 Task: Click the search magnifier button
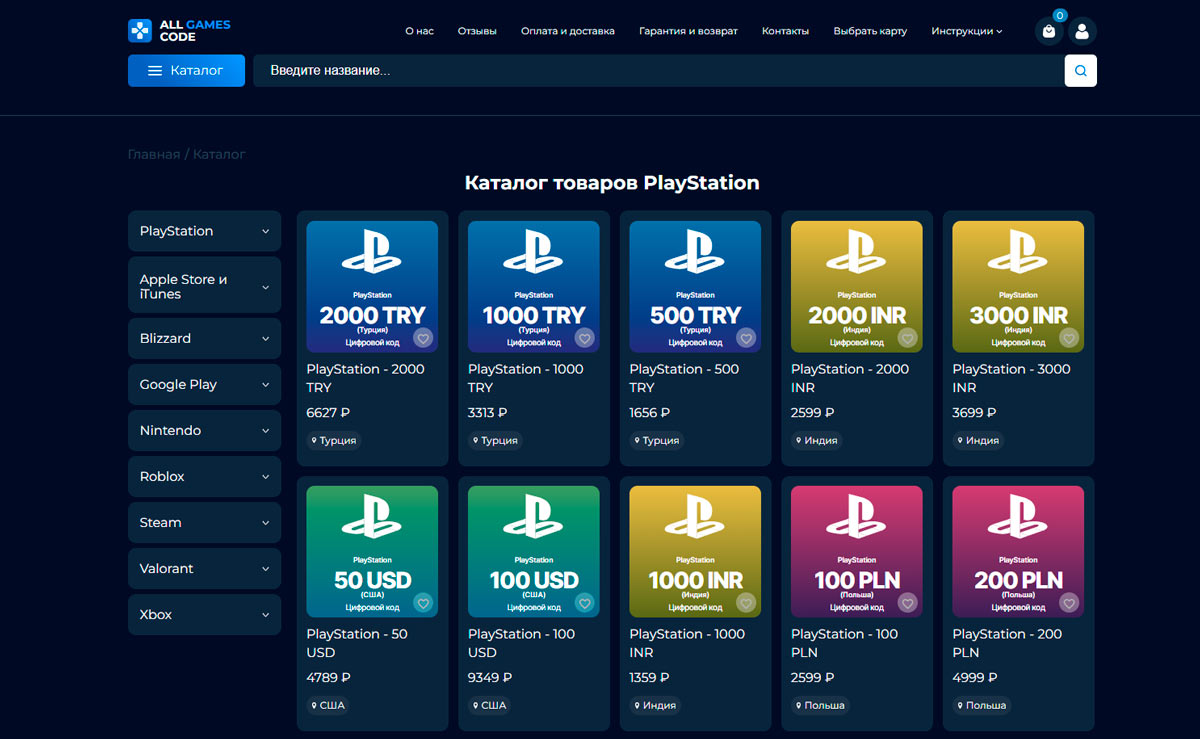(x=1080, y=71)
